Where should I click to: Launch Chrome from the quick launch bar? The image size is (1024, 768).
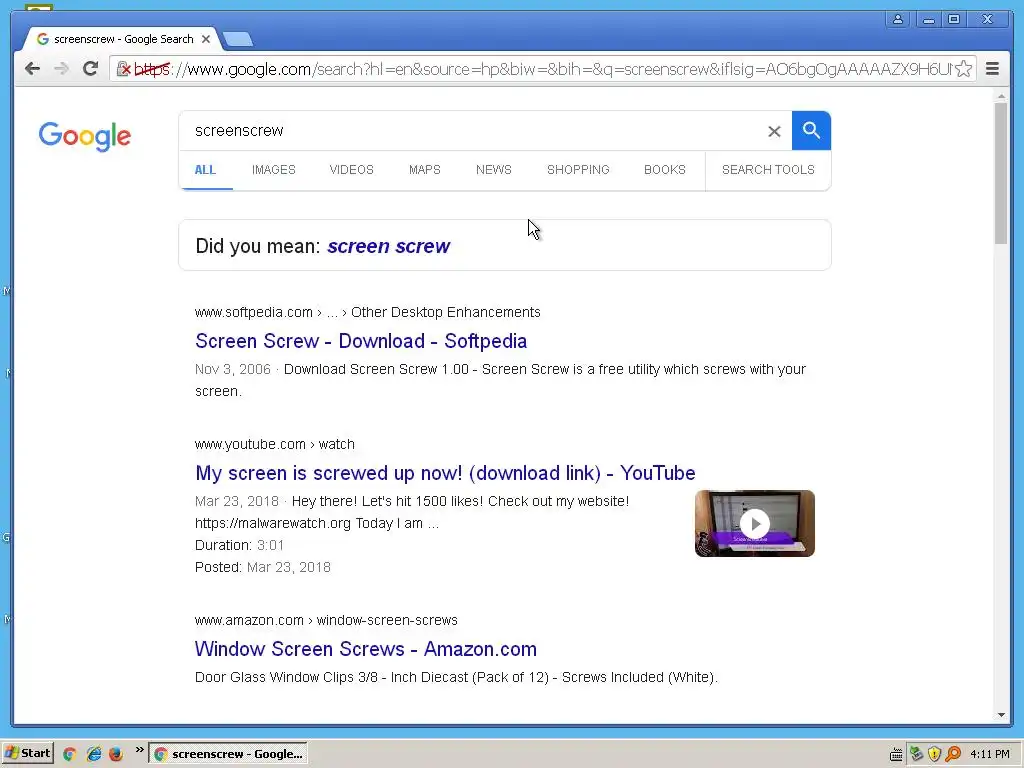[69, 754]
